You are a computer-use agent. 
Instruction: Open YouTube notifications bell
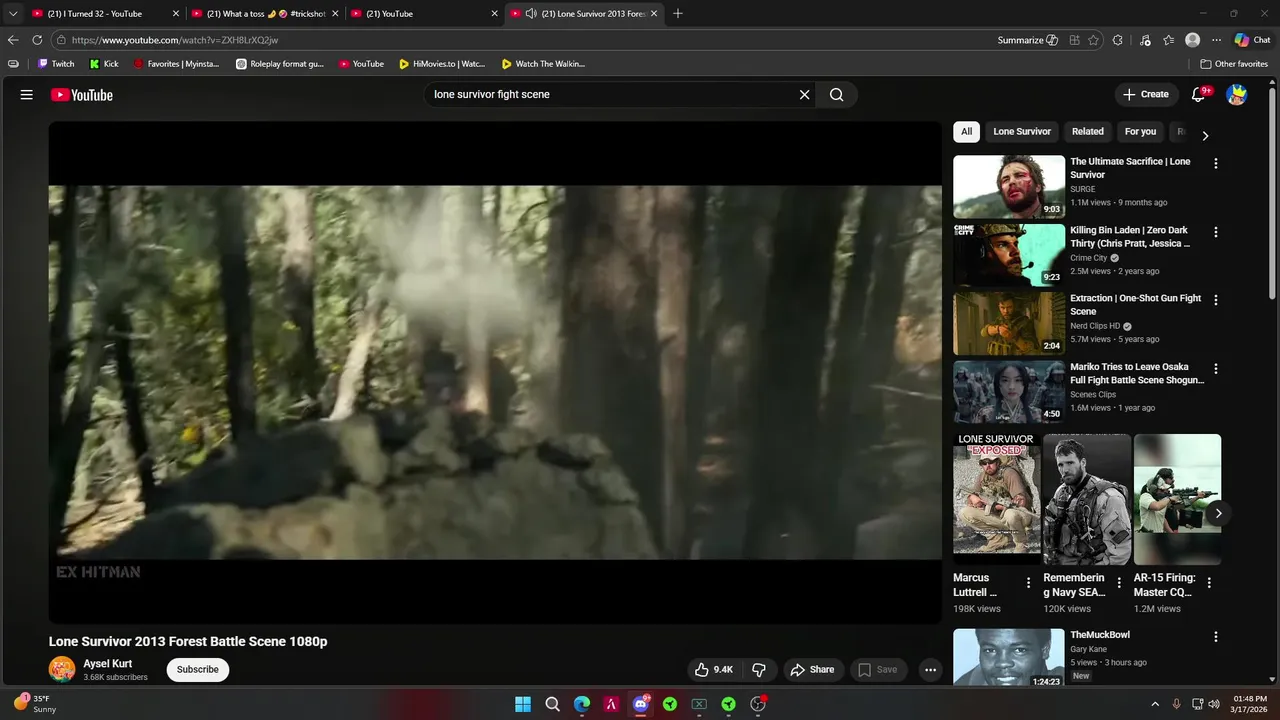(x=1199, y=94)
